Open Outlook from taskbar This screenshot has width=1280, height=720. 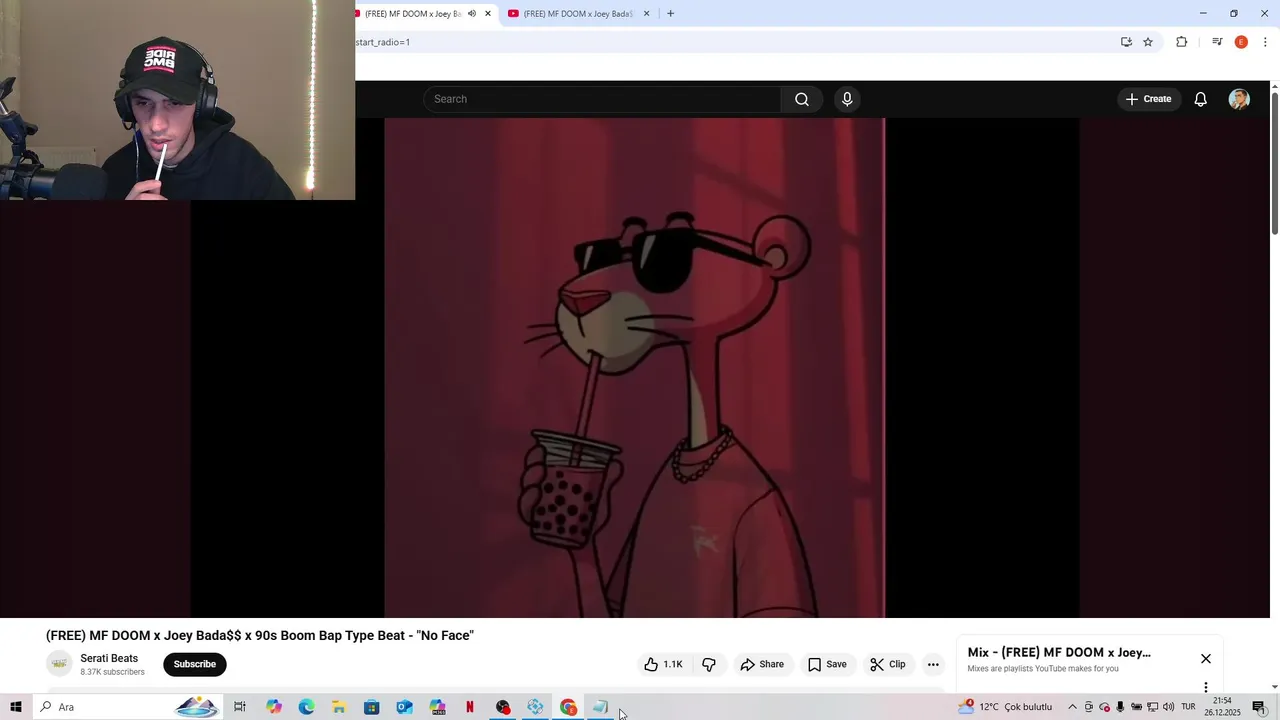coord(404,707)
